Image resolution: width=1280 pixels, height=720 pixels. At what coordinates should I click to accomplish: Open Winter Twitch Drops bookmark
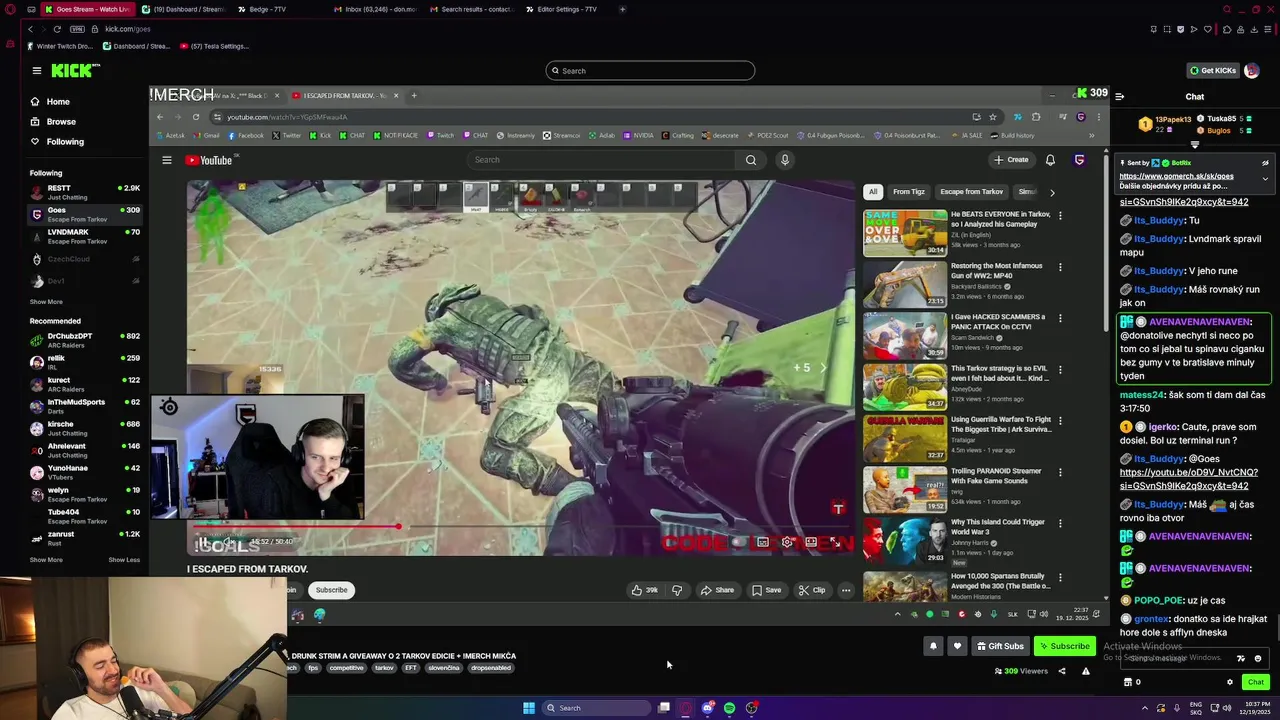(60, 46)
